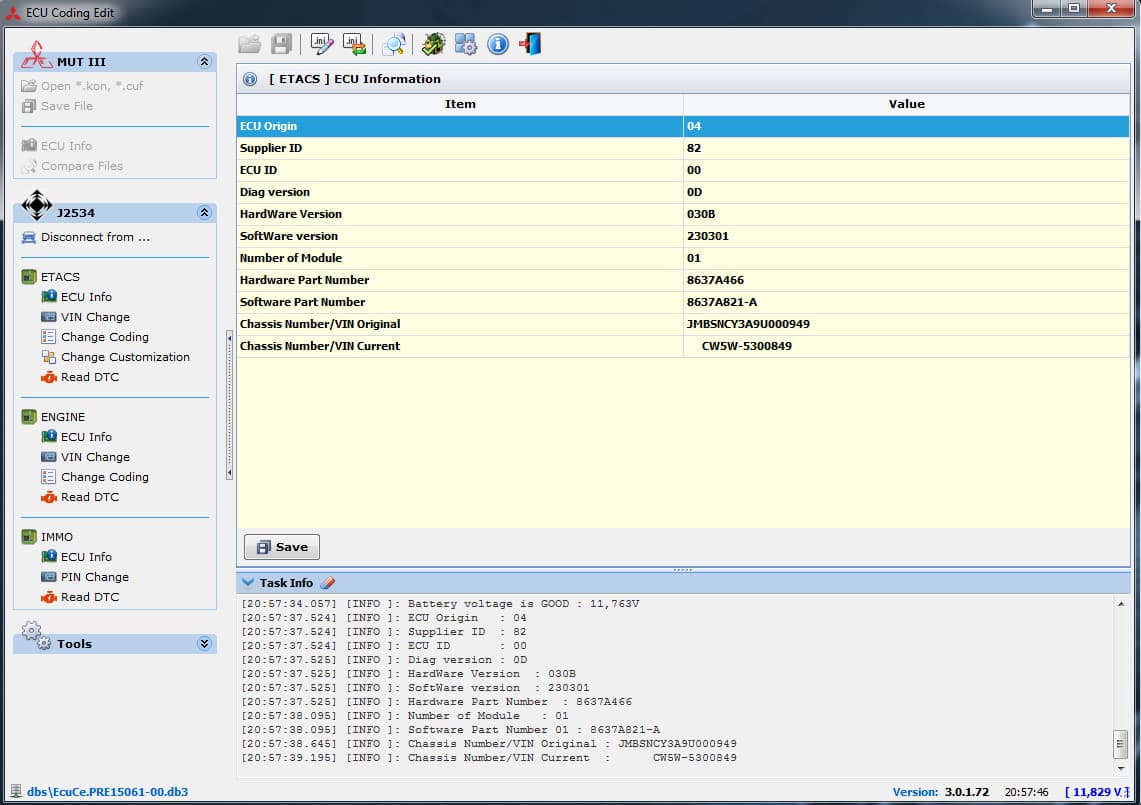Viewport: 1141px width, 805px height.
Task: Collapse the J2534 panel
Action: 204,213
